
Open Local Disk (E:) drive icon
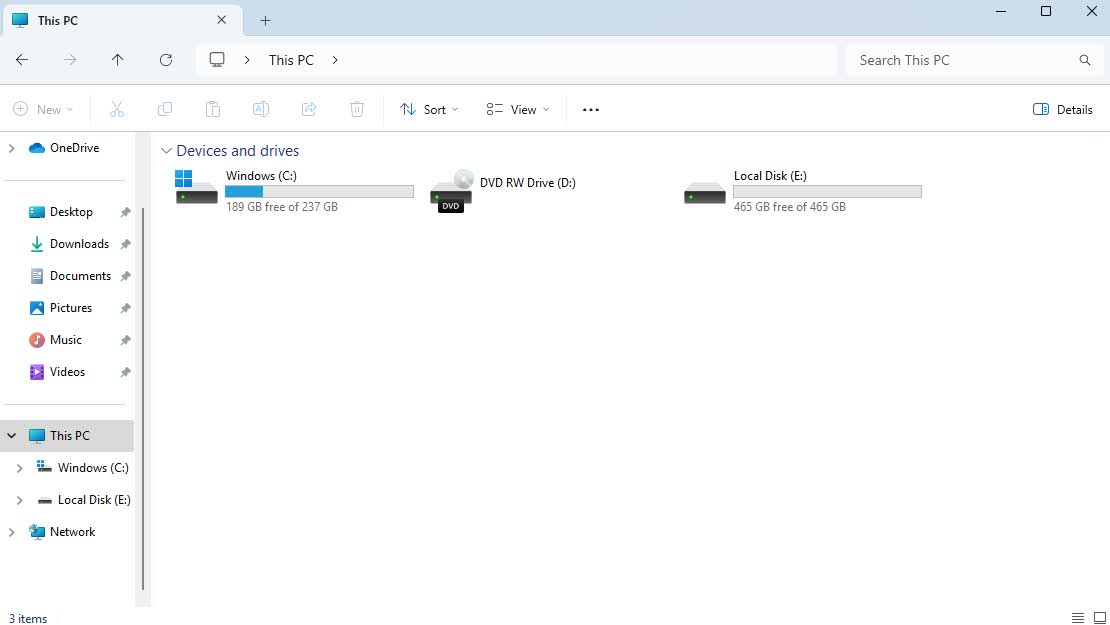704,191
